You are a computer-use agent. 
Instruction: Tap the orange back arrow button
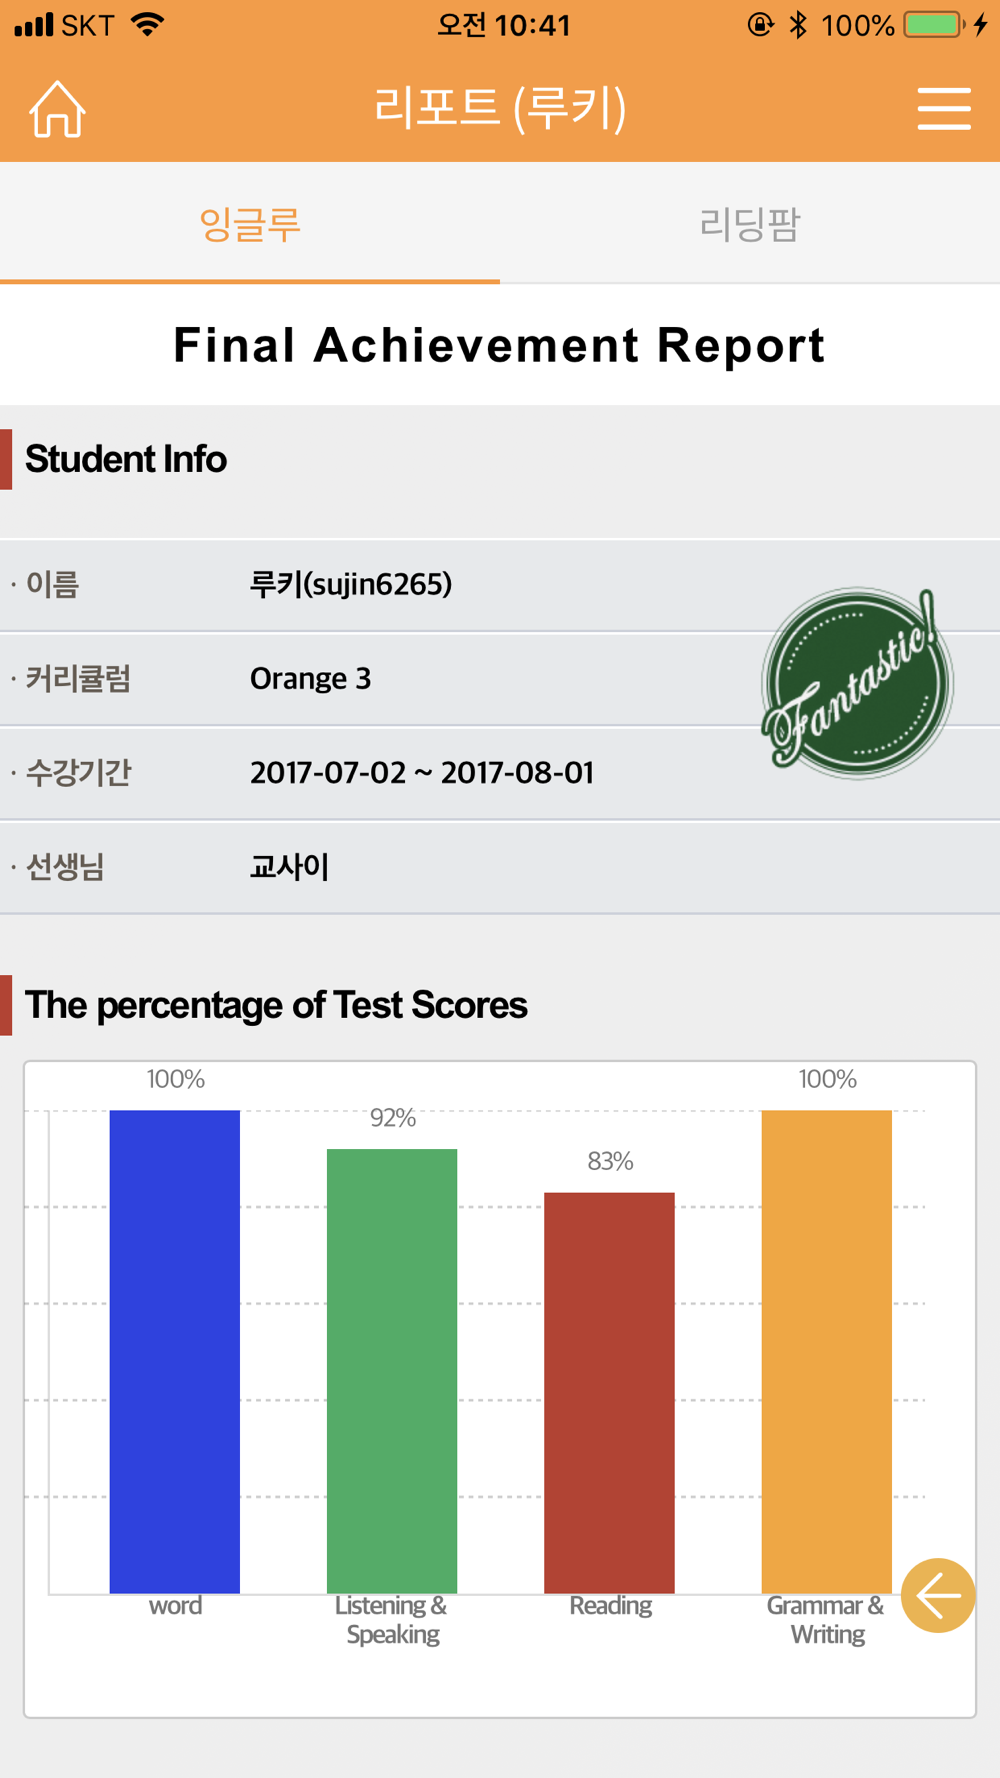938,1595
